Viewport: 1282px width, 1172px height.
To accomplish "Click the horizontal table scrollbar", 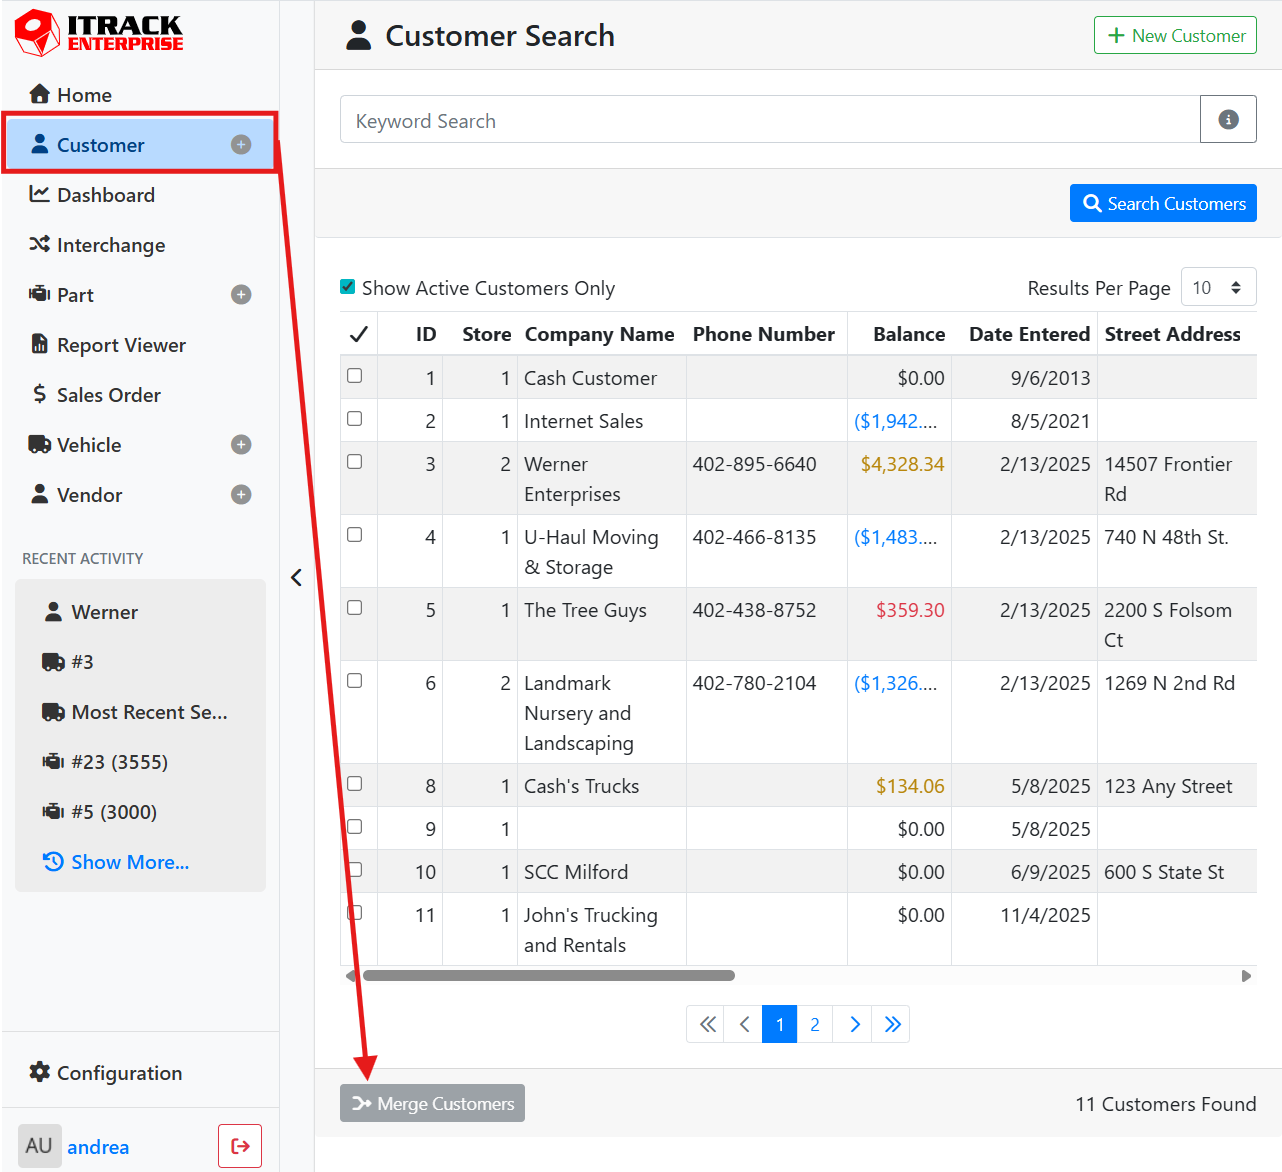I will (548, 975).
